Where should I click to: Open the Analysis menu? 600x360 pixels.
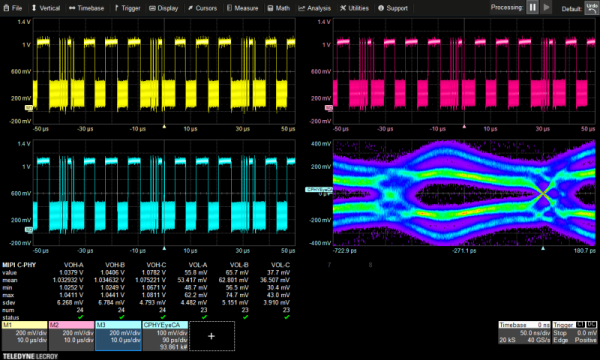coord(315,8)
